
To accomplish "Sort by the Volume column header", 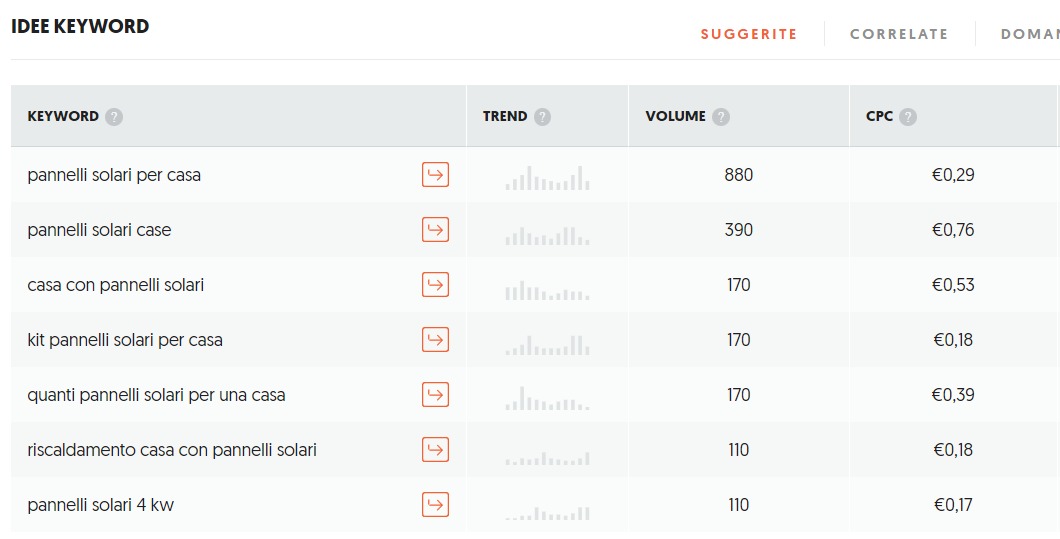I will tap(675, 116).
